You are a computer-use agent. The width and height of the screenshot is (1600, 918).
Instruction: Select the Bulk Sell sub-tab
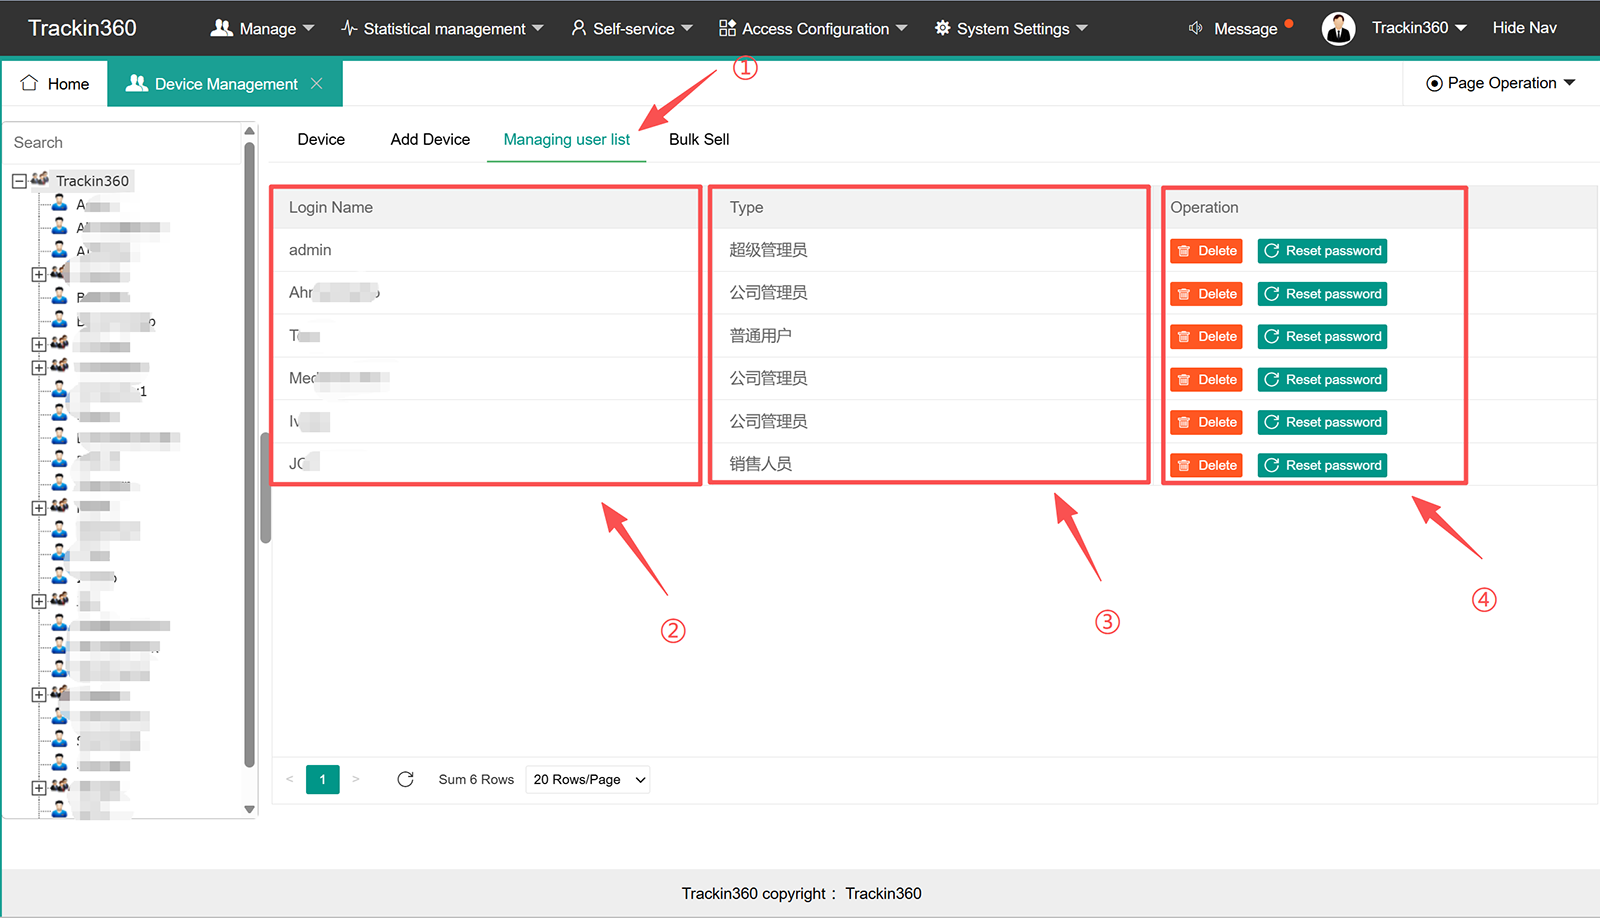coord(699,139)
